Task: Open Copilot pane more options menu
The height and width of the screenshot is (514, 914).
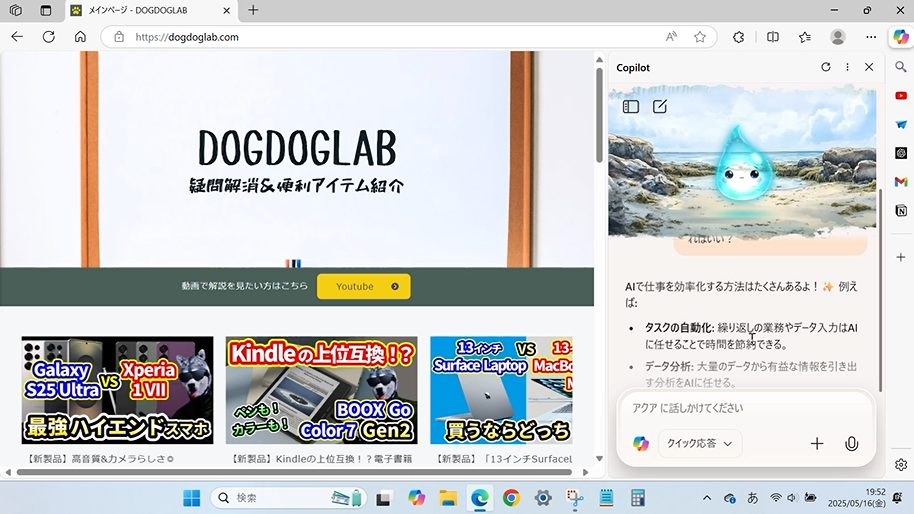Action: point(847,67)
